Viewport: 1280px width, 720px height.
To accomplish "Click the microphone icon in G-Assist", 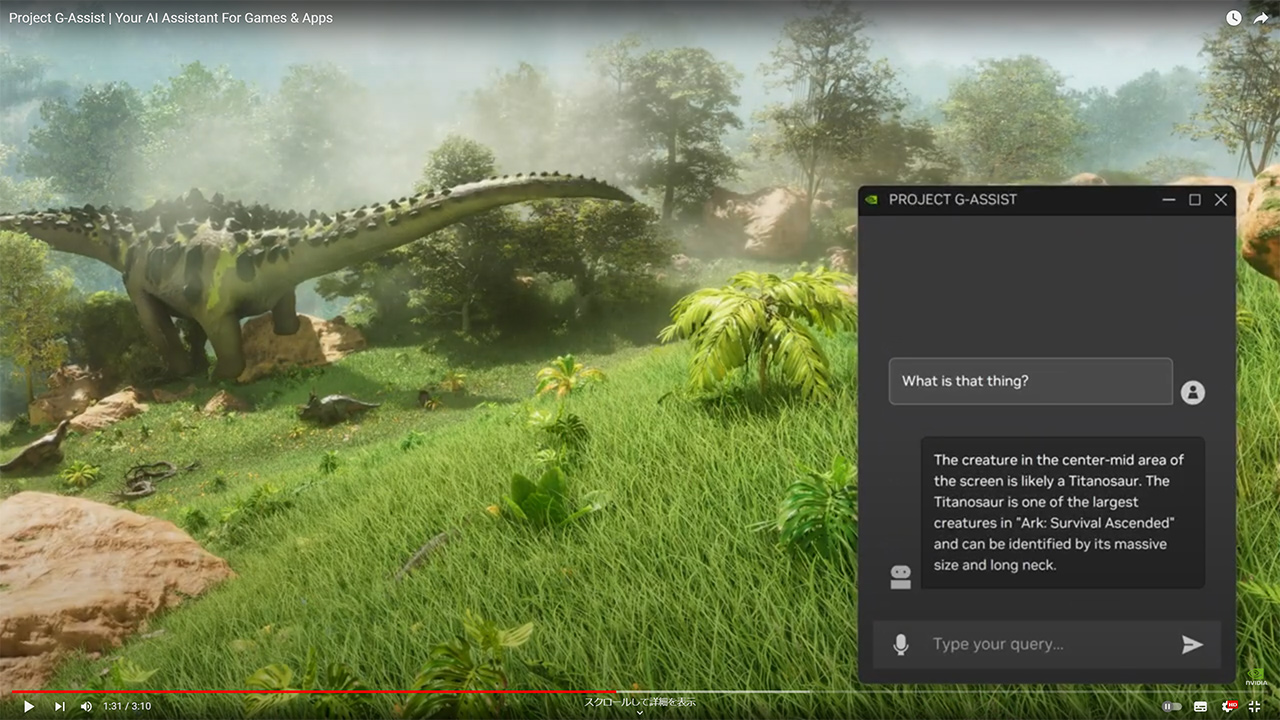I will pyautogui.click(x=901, y=644).
